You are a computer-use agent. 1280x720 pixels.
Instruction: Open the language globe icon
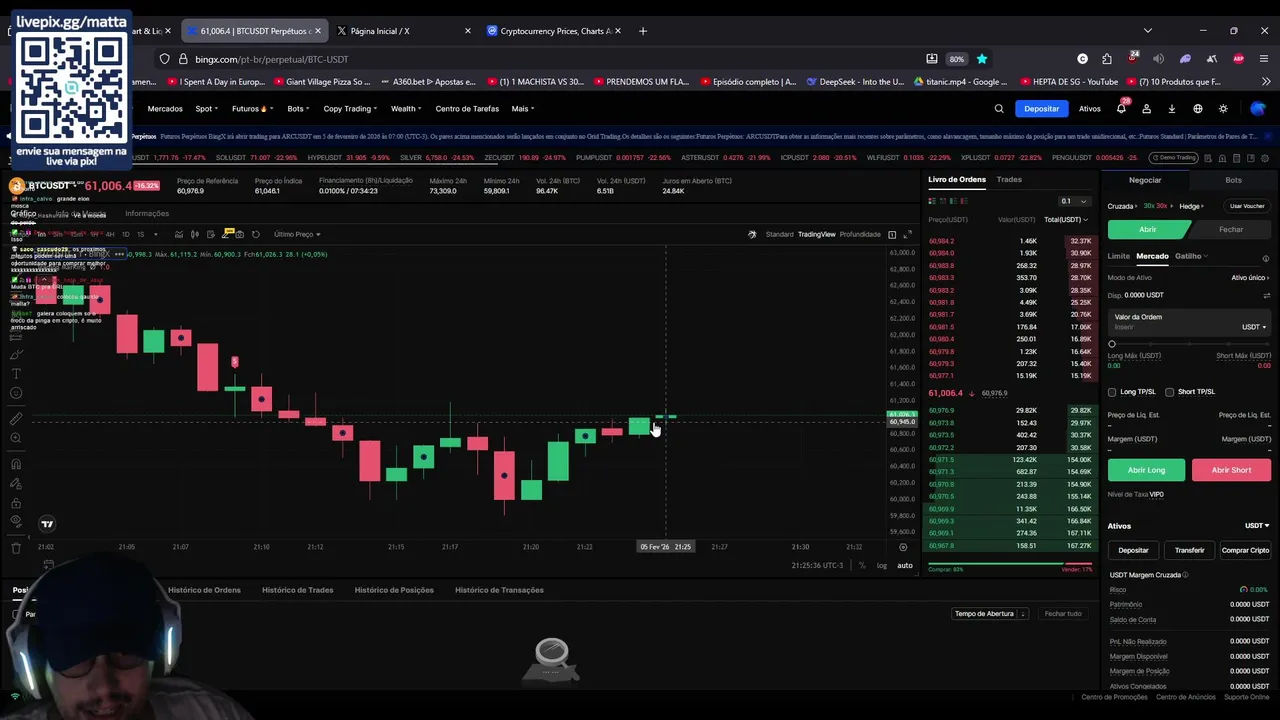pyautogui.click(x=1198, y=109)
